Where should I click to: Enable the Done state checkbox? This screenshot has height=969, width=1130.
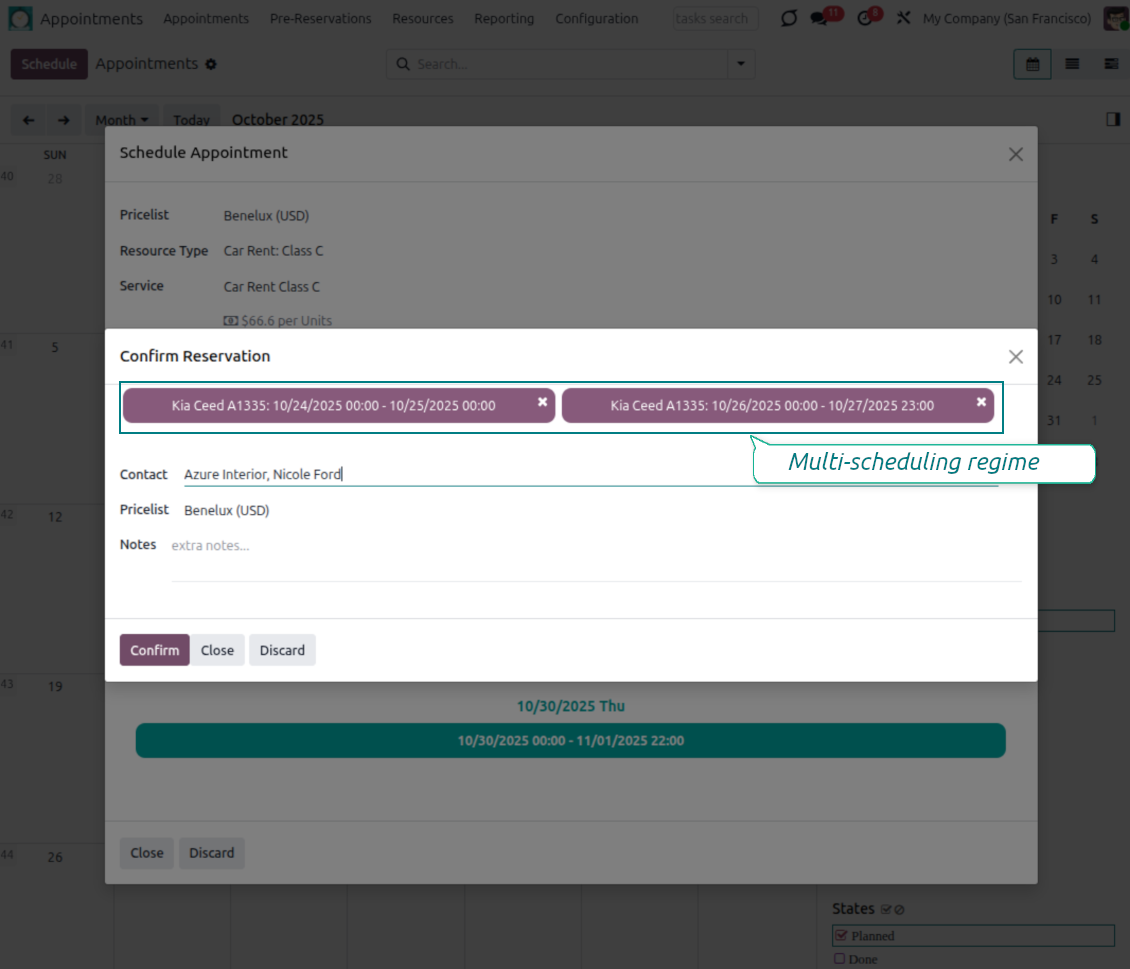point(839,959)
